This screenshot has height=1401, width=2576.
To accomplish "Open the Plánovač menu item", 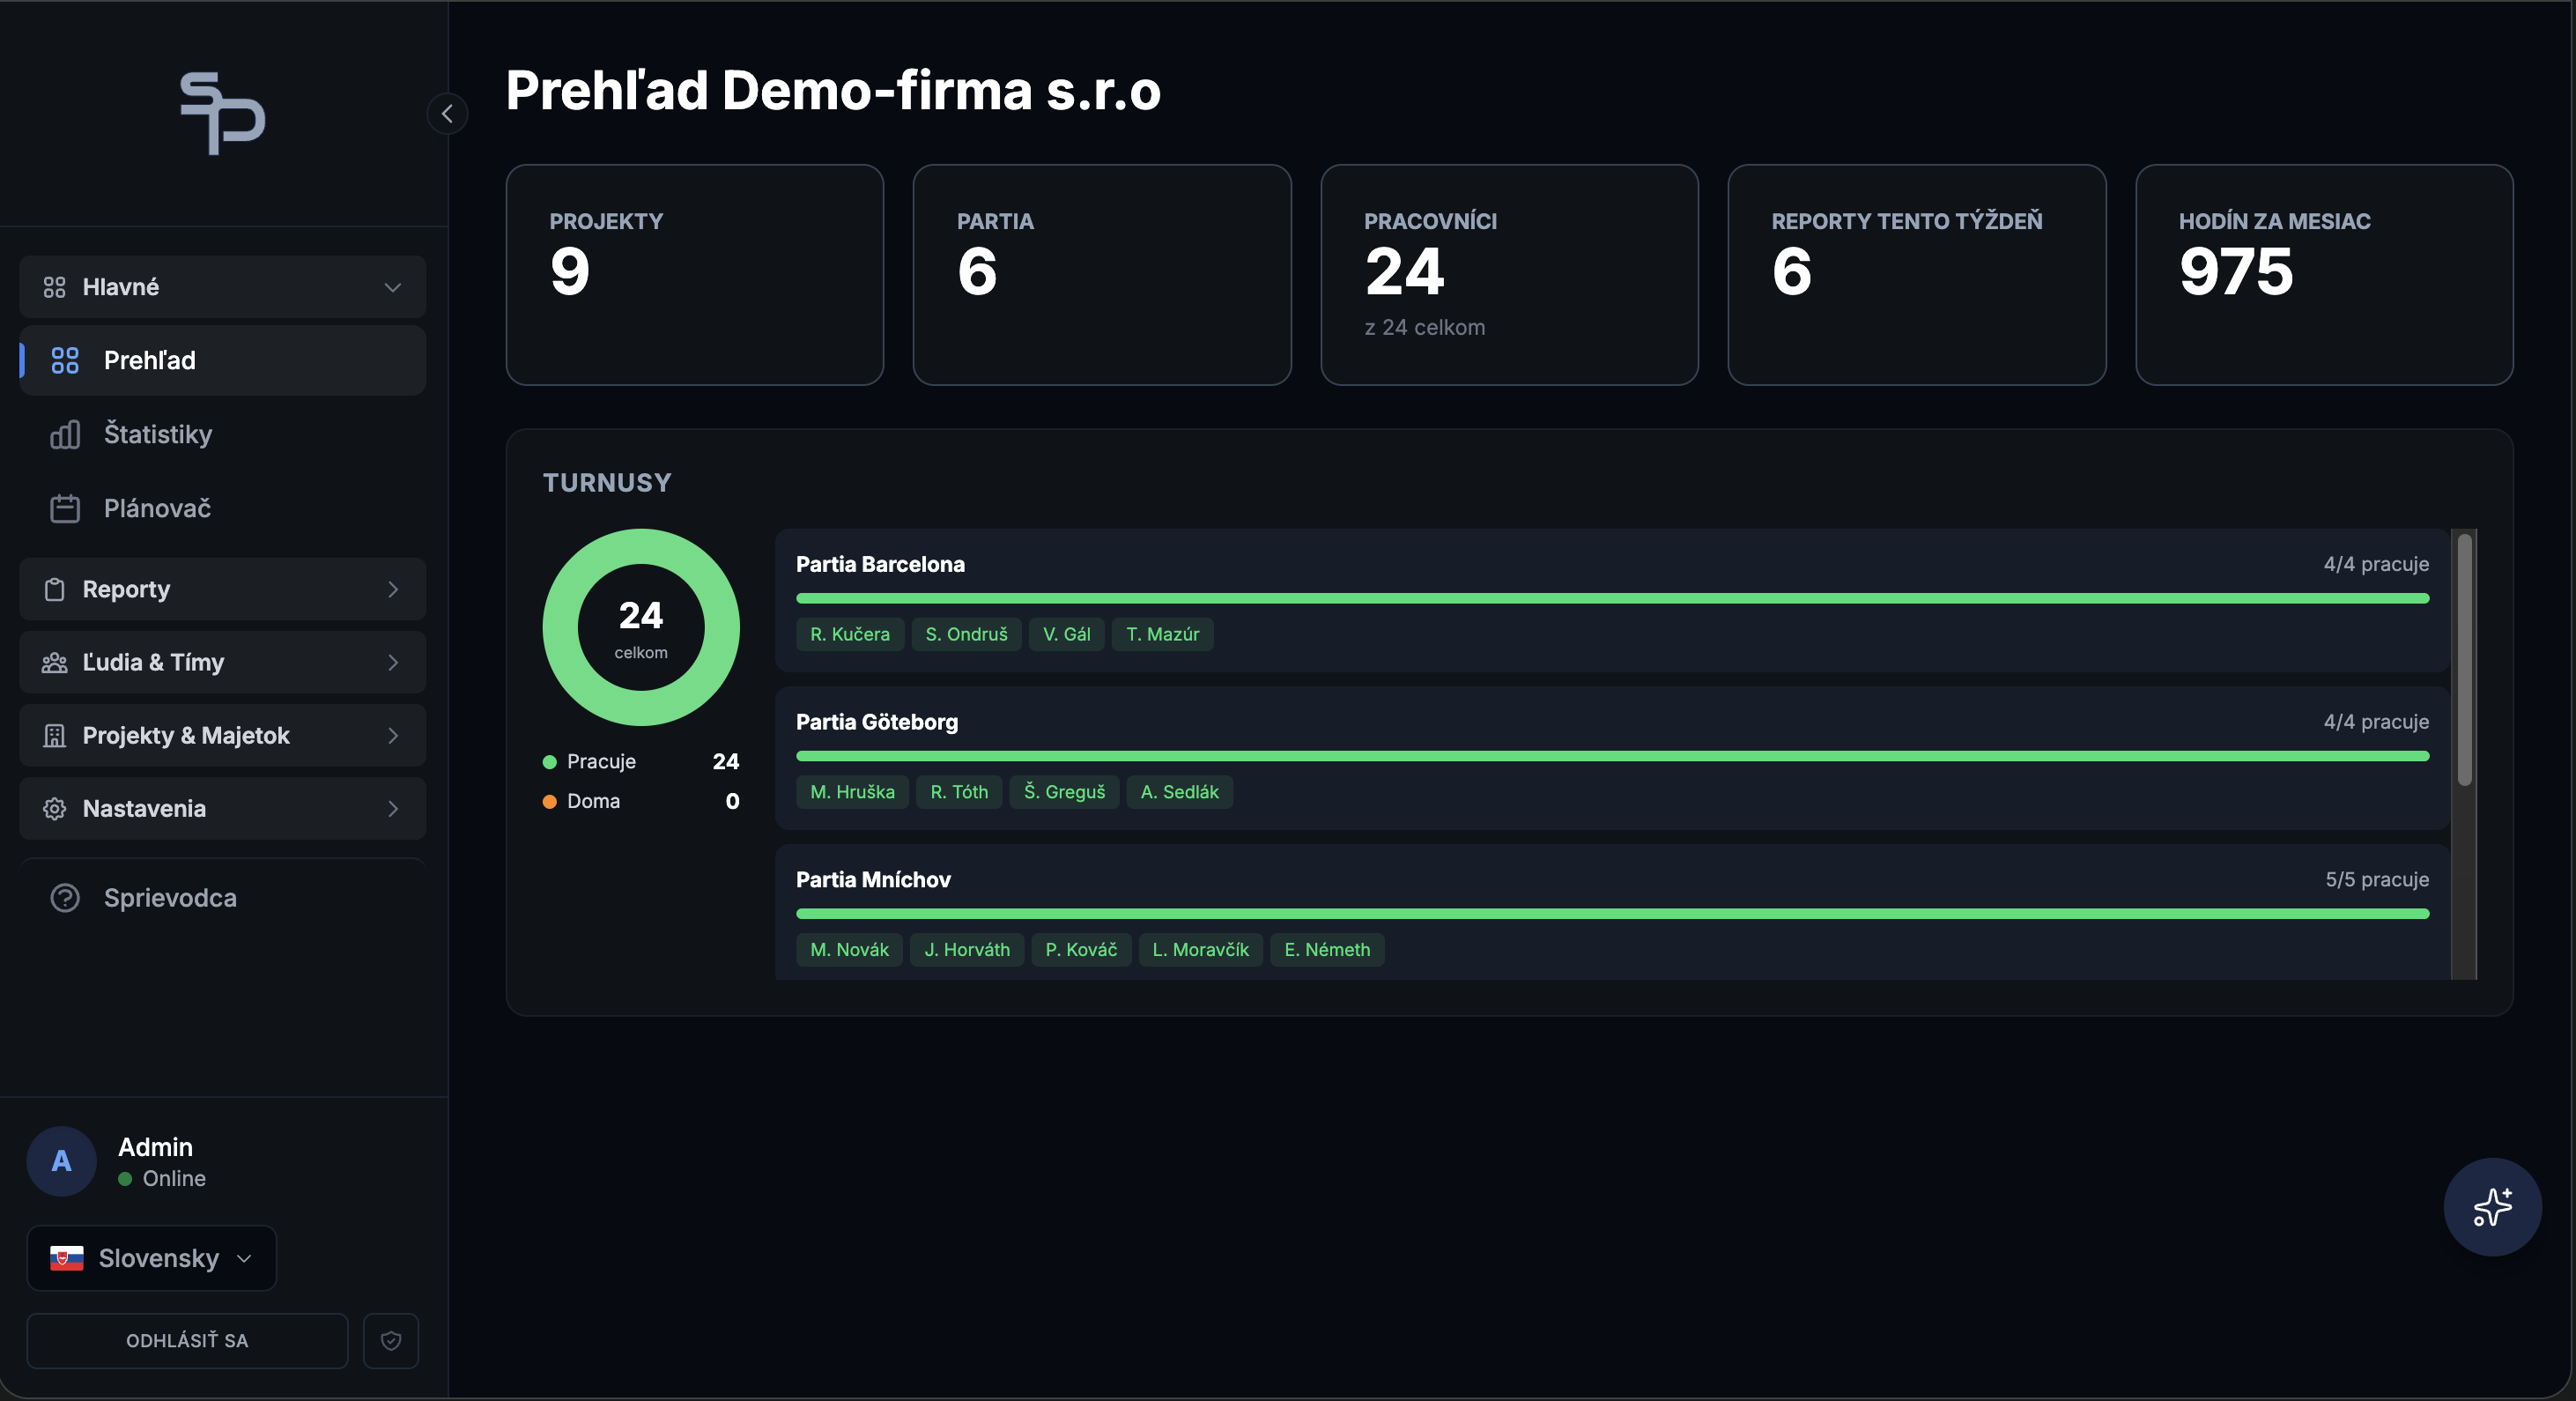I will [x=222, y=508].
